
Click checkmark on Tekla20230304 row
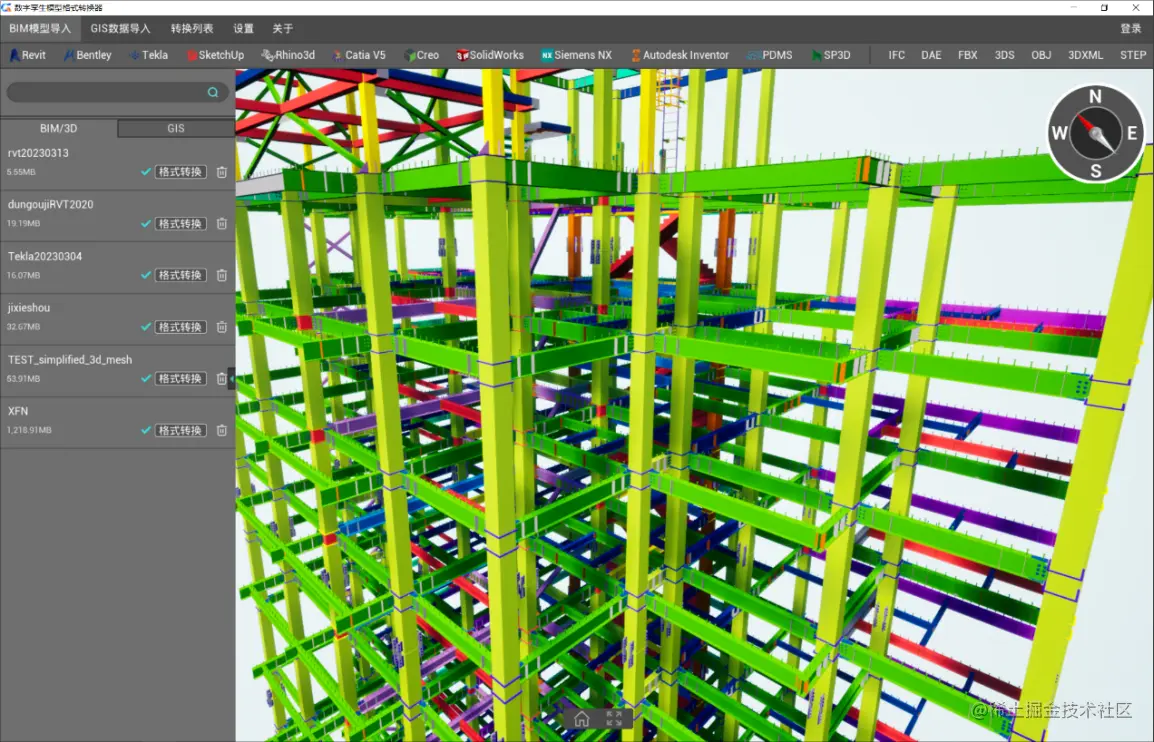click(146, 275)
